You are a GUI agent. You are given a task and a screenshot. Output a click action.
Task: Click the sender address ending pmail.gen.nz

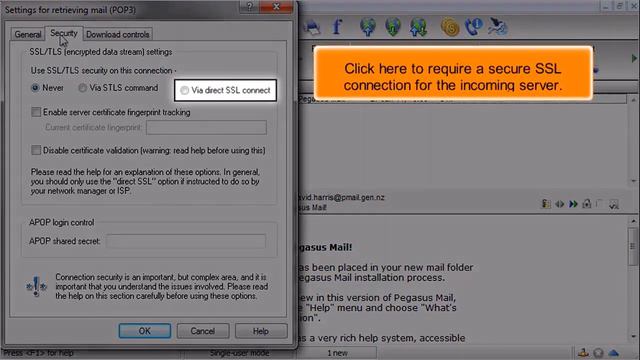342,197
